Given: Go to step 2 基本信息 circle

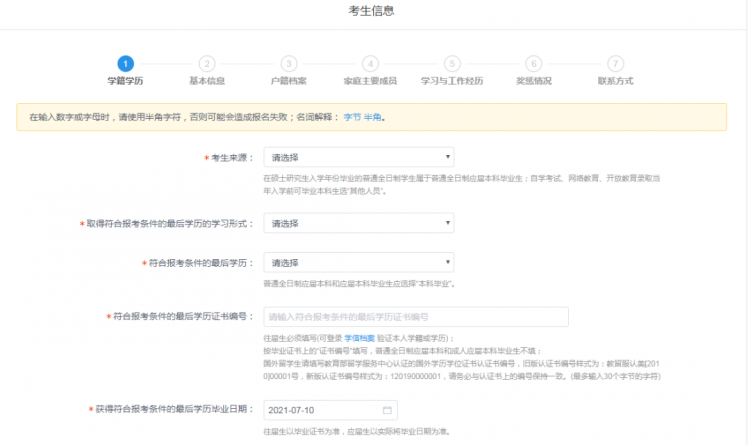Looking at the screenshot, I should click(x=207, y=64).
